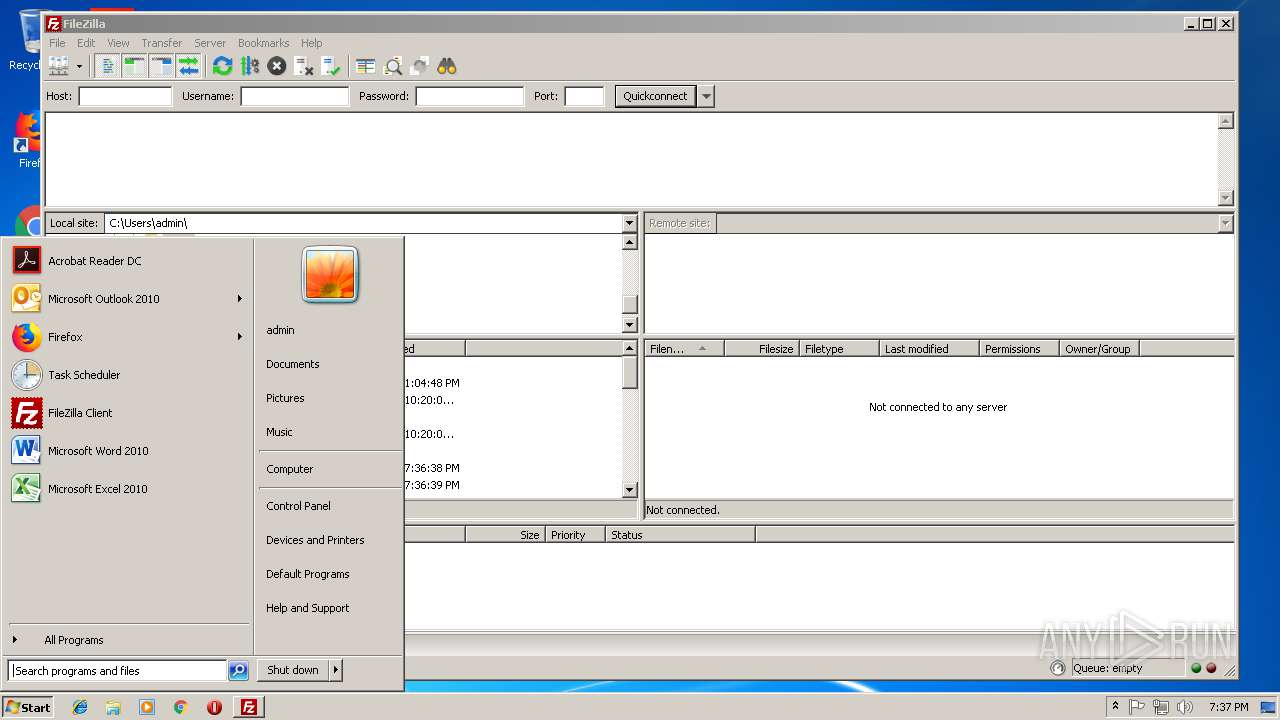
Task: Open Microsoft Excel 2010 from Start menu
Action: [x=128, y=489]
